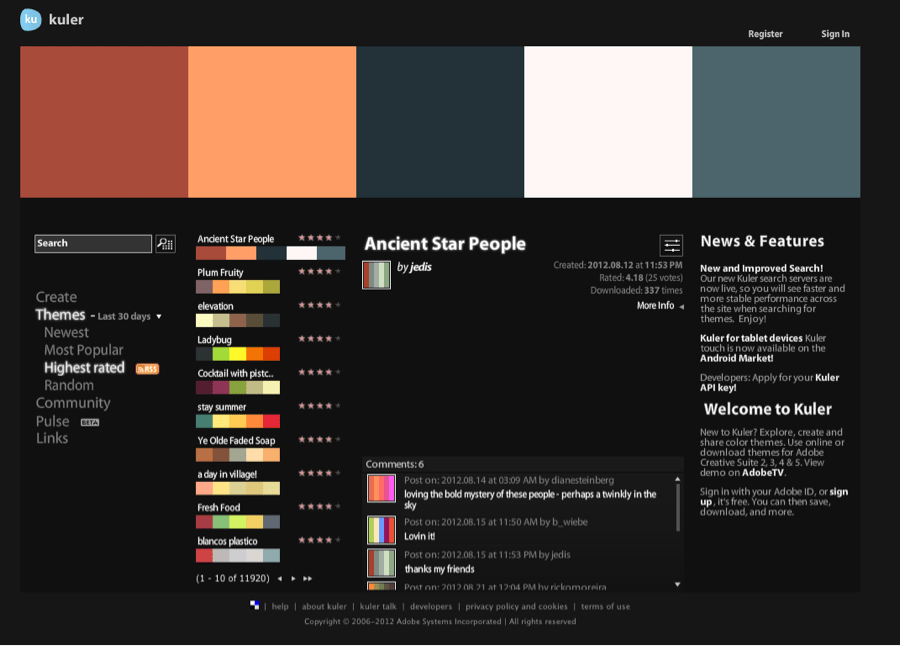Image resolution: width=900 pixels, height=646 pixels.
Task: Open kuler talk footer link
Action: 378,606
